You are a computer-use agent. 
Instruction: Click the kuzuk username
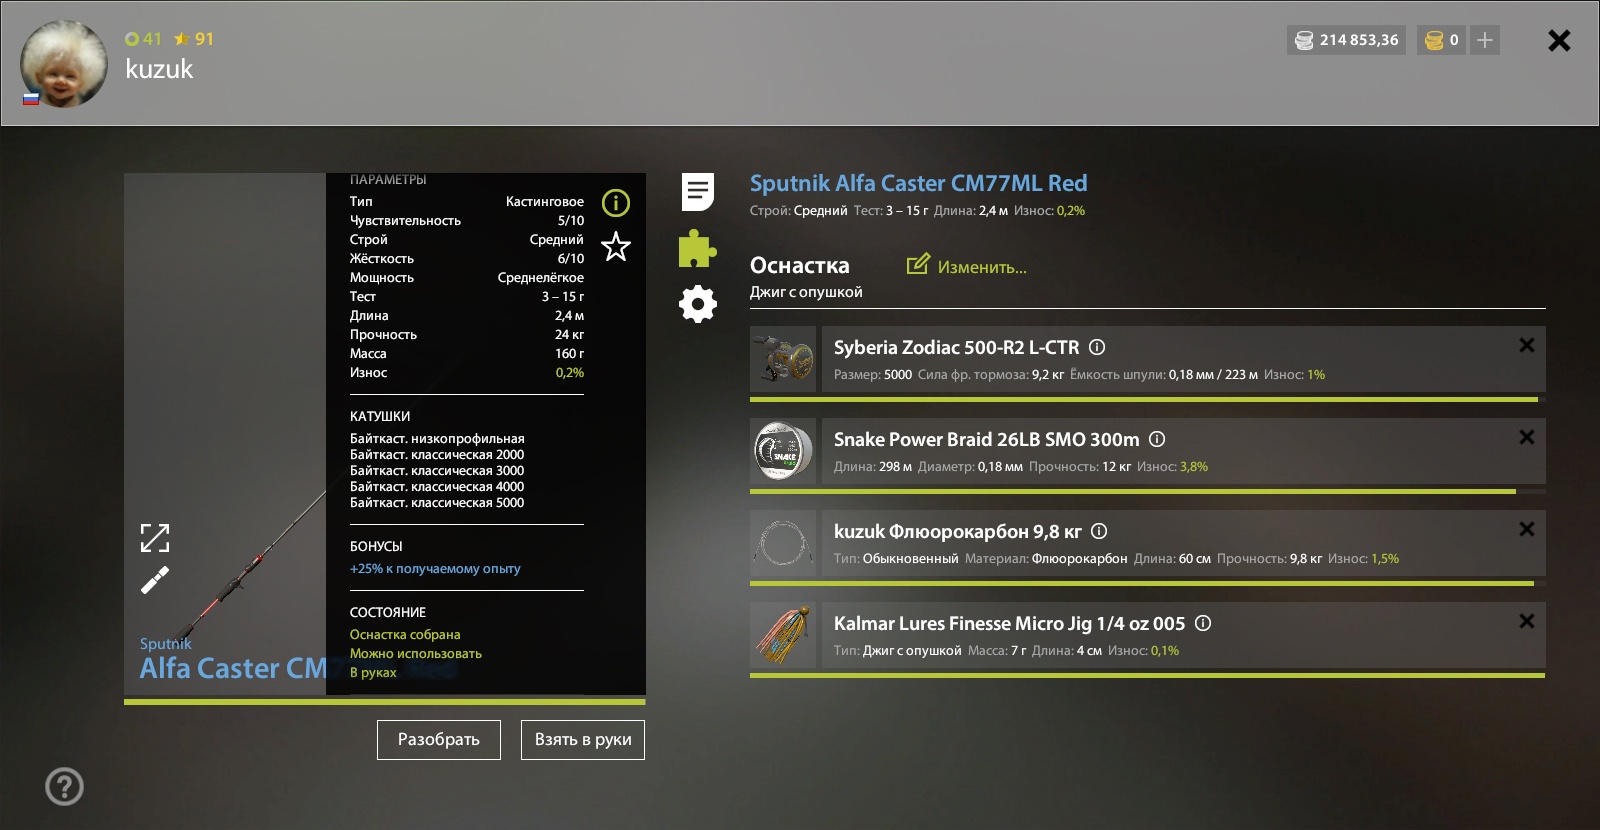pos(159,69)
